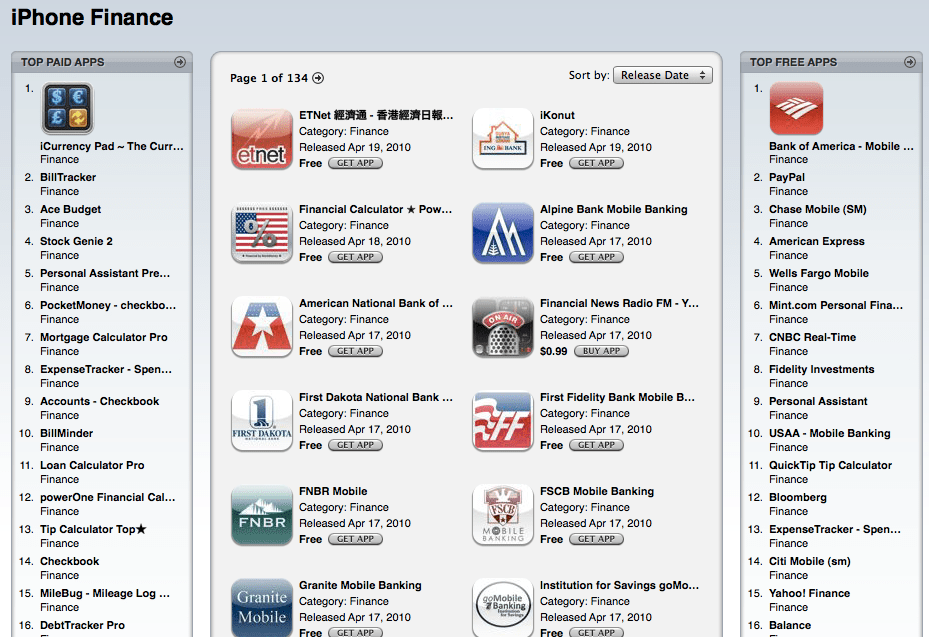This screenshot has width=929, height=637.
Task: Open PayPal in Top Free Apps
Action: pyautogui.click(x=786, y=177)
